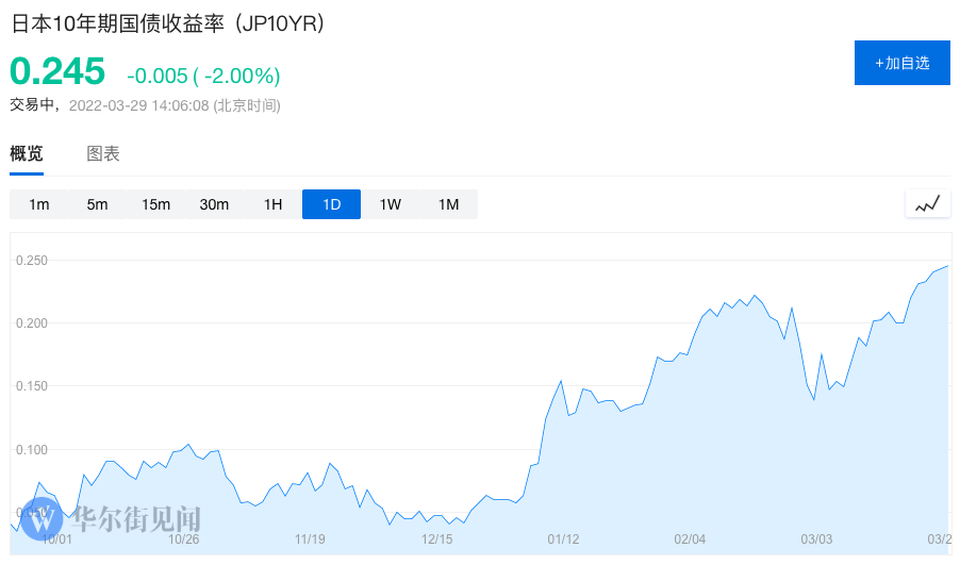Open the line chart style icon
The width and height of the screenshot is (960, 565).
(x=927, y=204)
